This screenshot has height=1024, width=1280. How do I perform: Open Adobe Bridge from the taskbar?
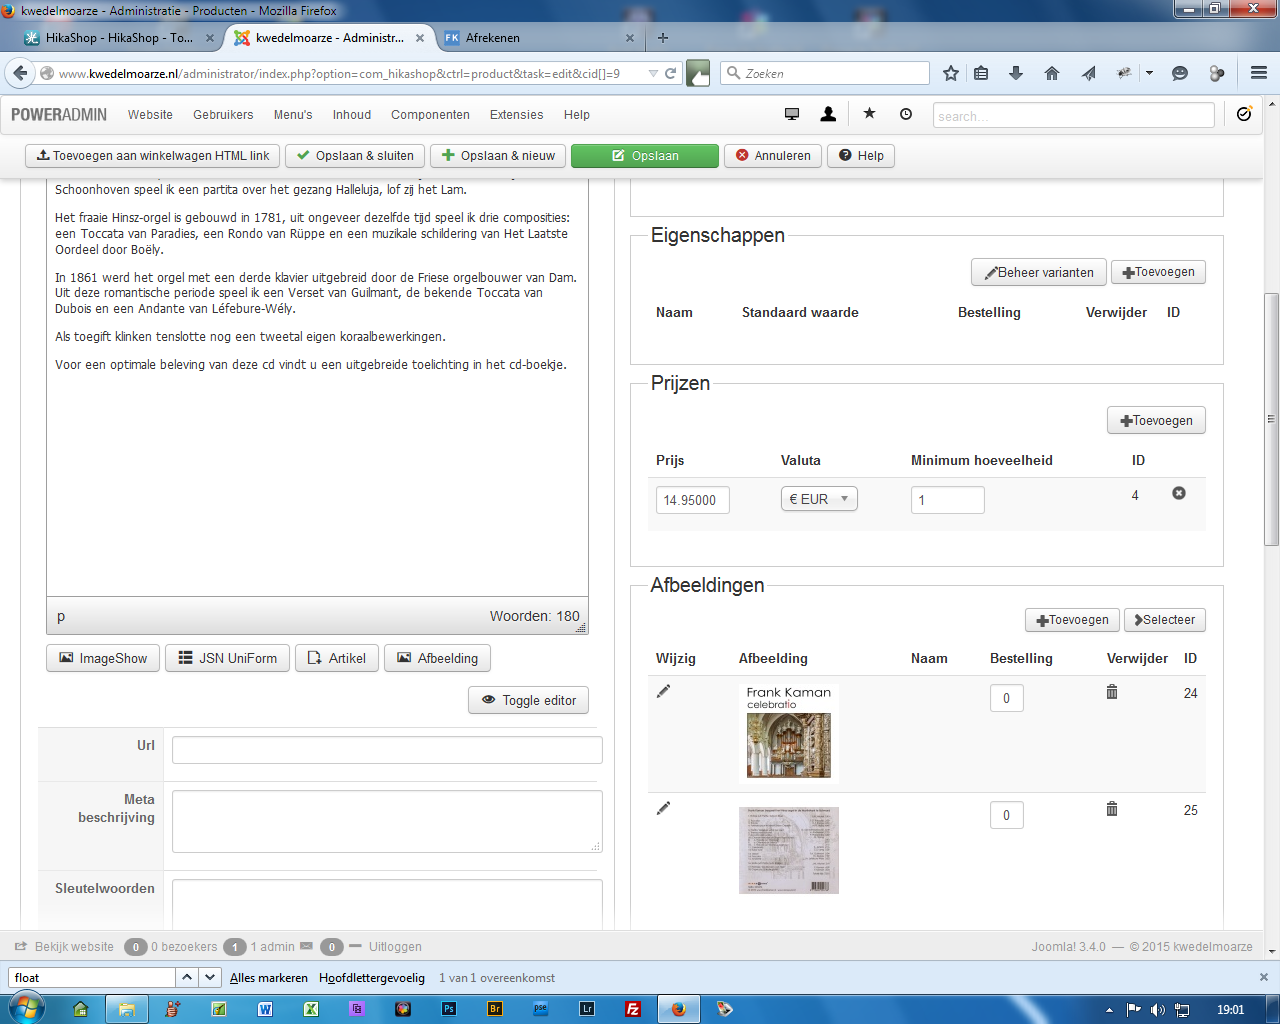point(495,1009)
